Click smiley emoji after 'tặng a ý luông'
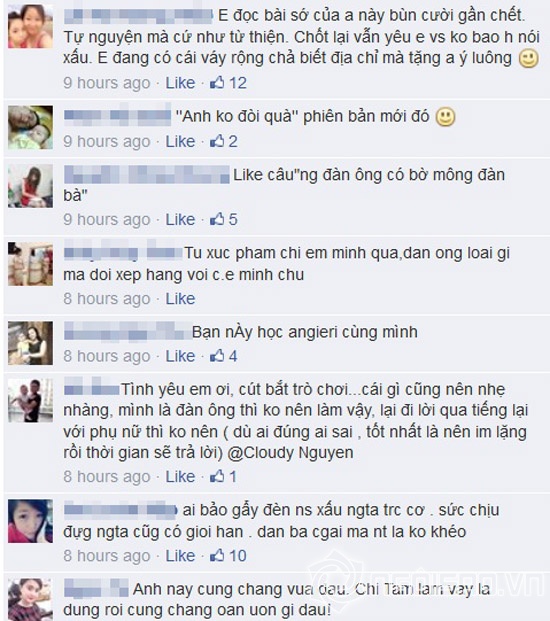 coord(529,59)
